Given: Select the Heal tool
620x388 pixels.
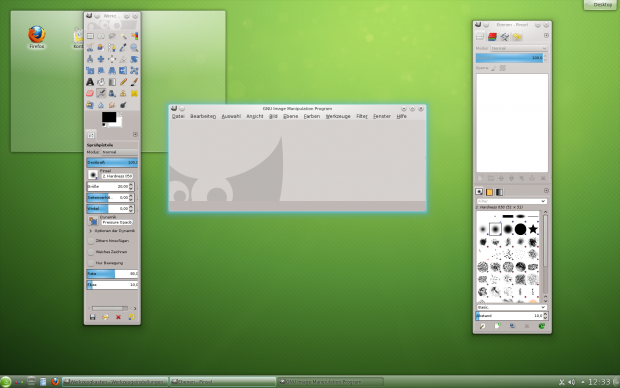Looking at the screenshot, I should 134,93.
